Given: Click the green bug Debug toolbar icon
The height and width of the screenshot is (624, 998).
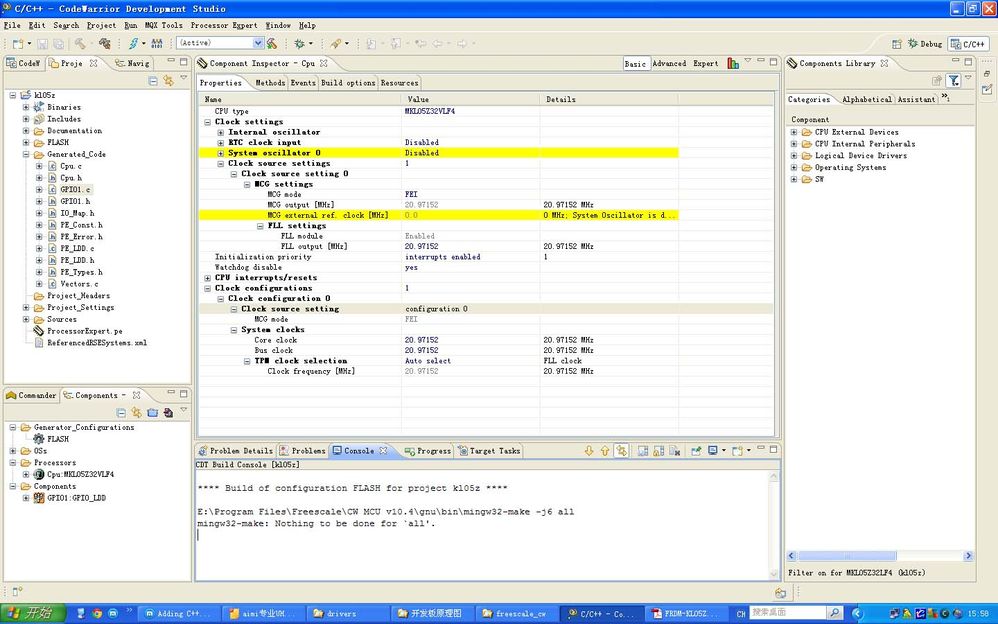Looking at the screenshot, I should (x=299, y=43).
